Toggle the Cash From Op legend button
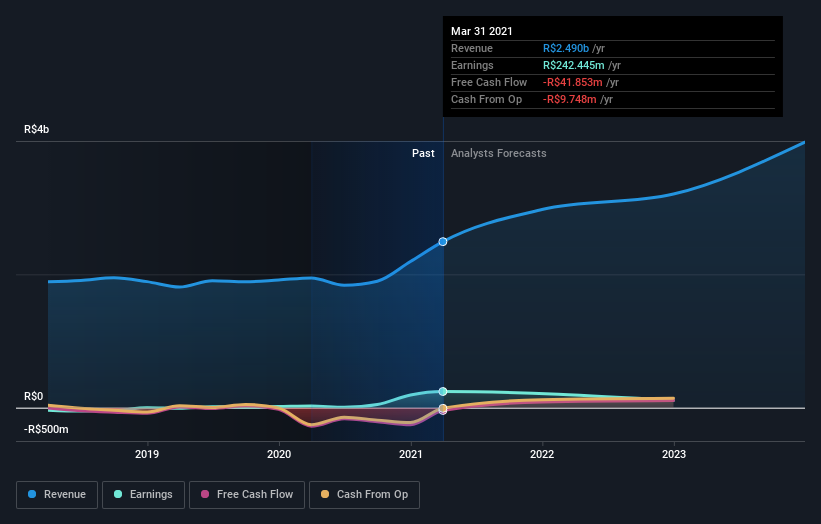 coord(364,495)
